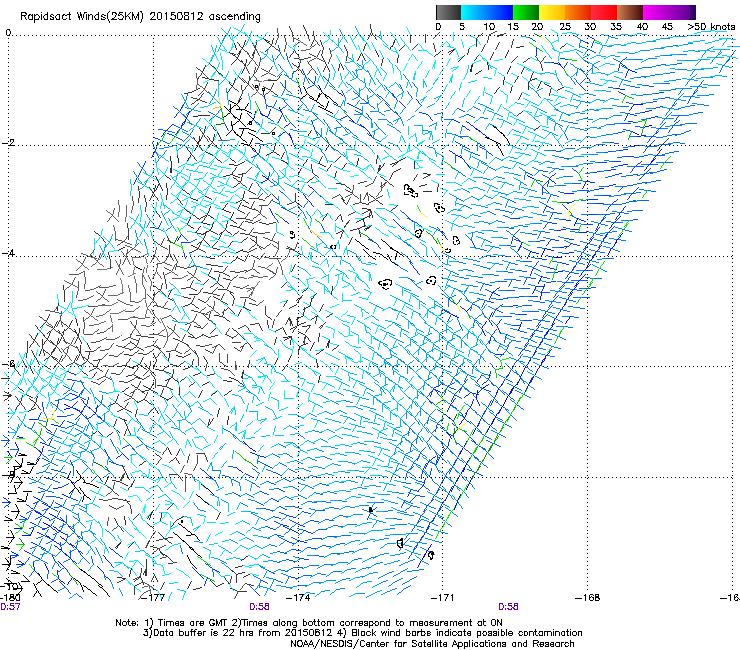Click the "-4" latitude axis label
Image resolution: width=740 pixels, height=650 pixels.
(x=9, y=253)
